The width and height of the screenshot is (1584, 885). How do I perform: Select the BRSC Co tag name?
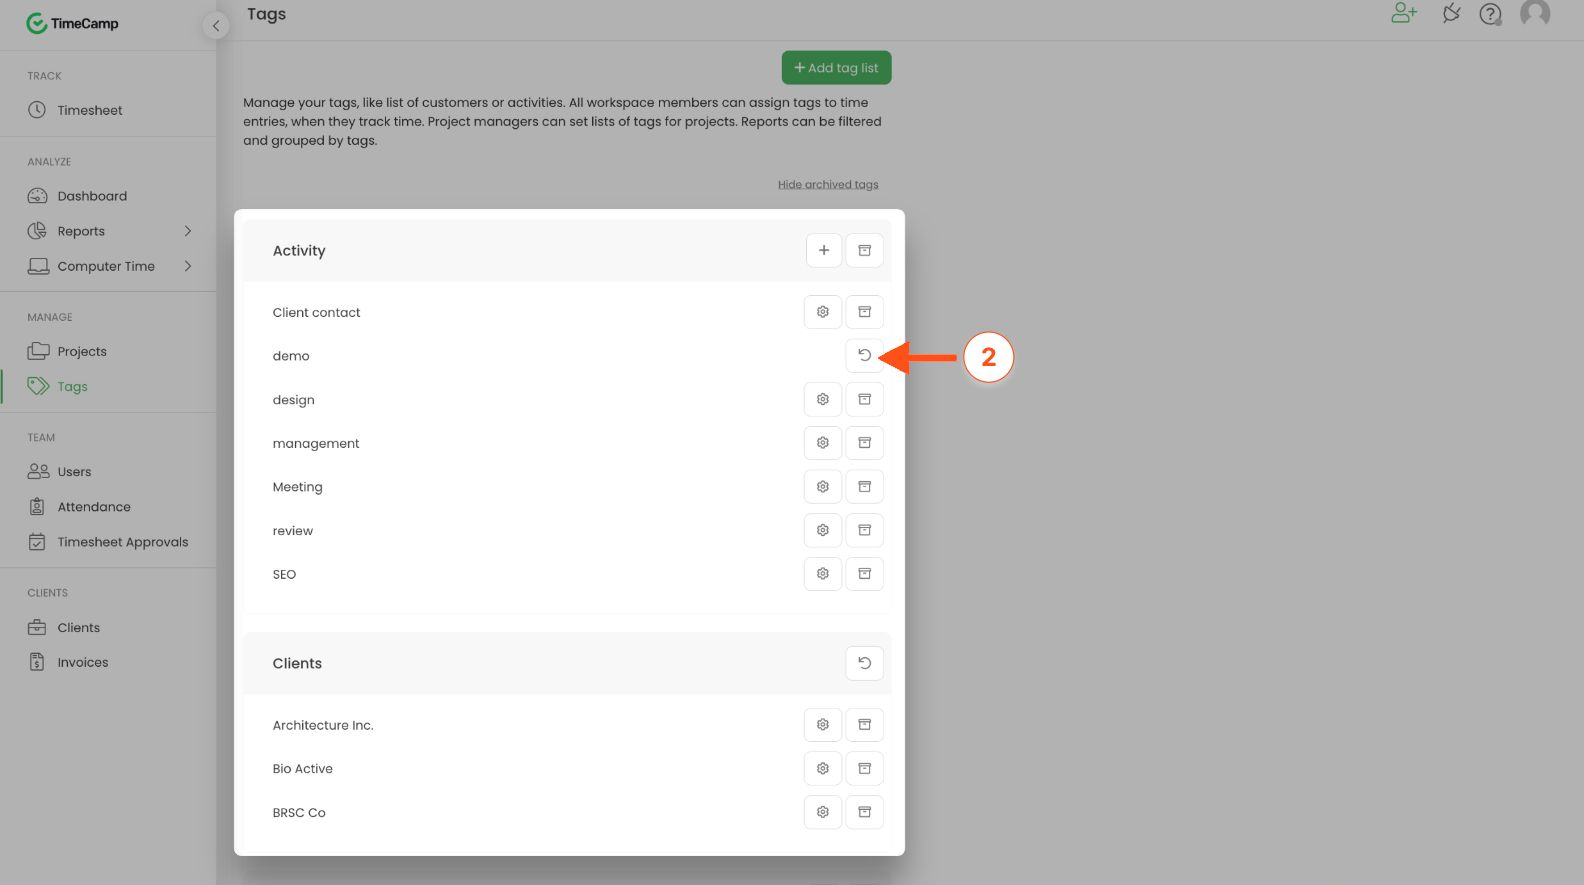pyautogui.click(x=299, y=813)
